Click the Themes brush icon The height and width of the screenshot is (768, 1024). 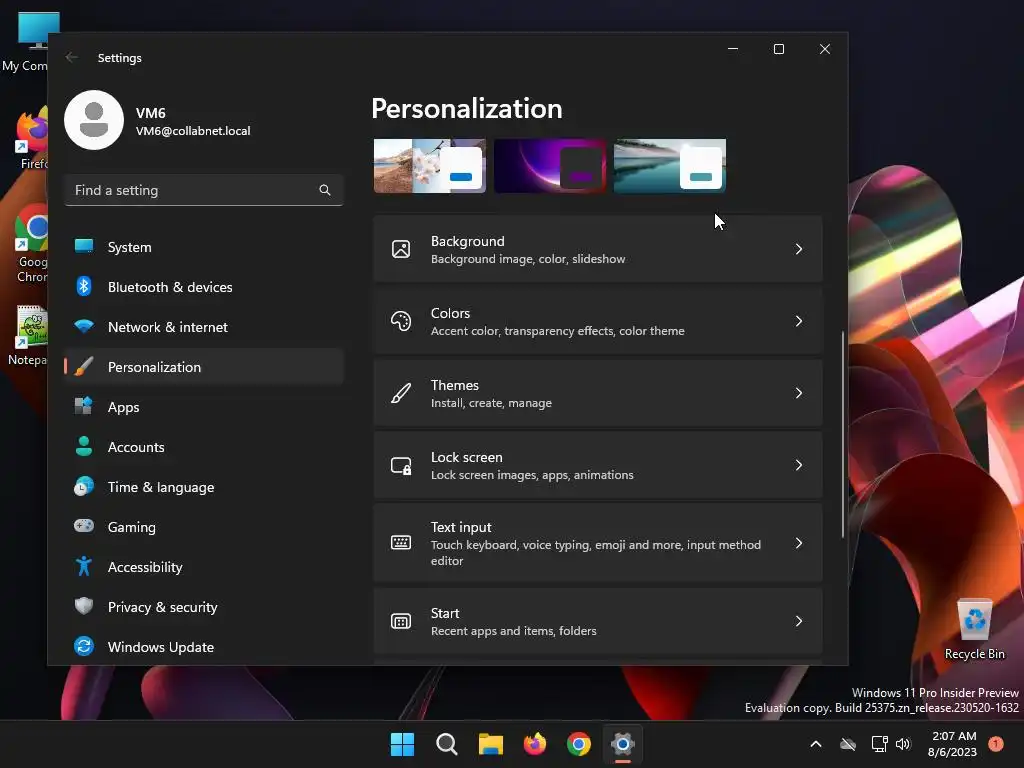[401, 392]
